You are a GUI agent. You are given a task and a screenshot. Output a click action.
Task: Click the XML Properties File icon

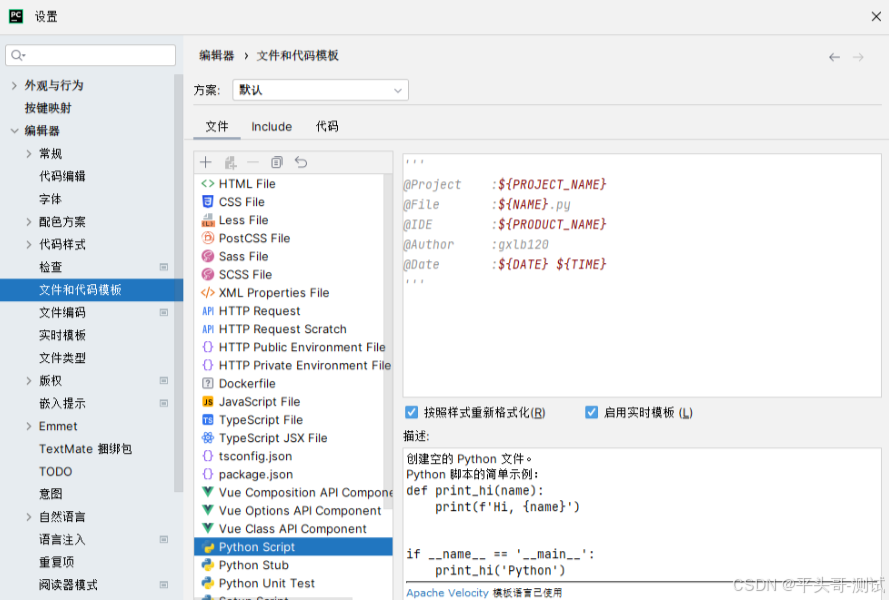[208, 293]
